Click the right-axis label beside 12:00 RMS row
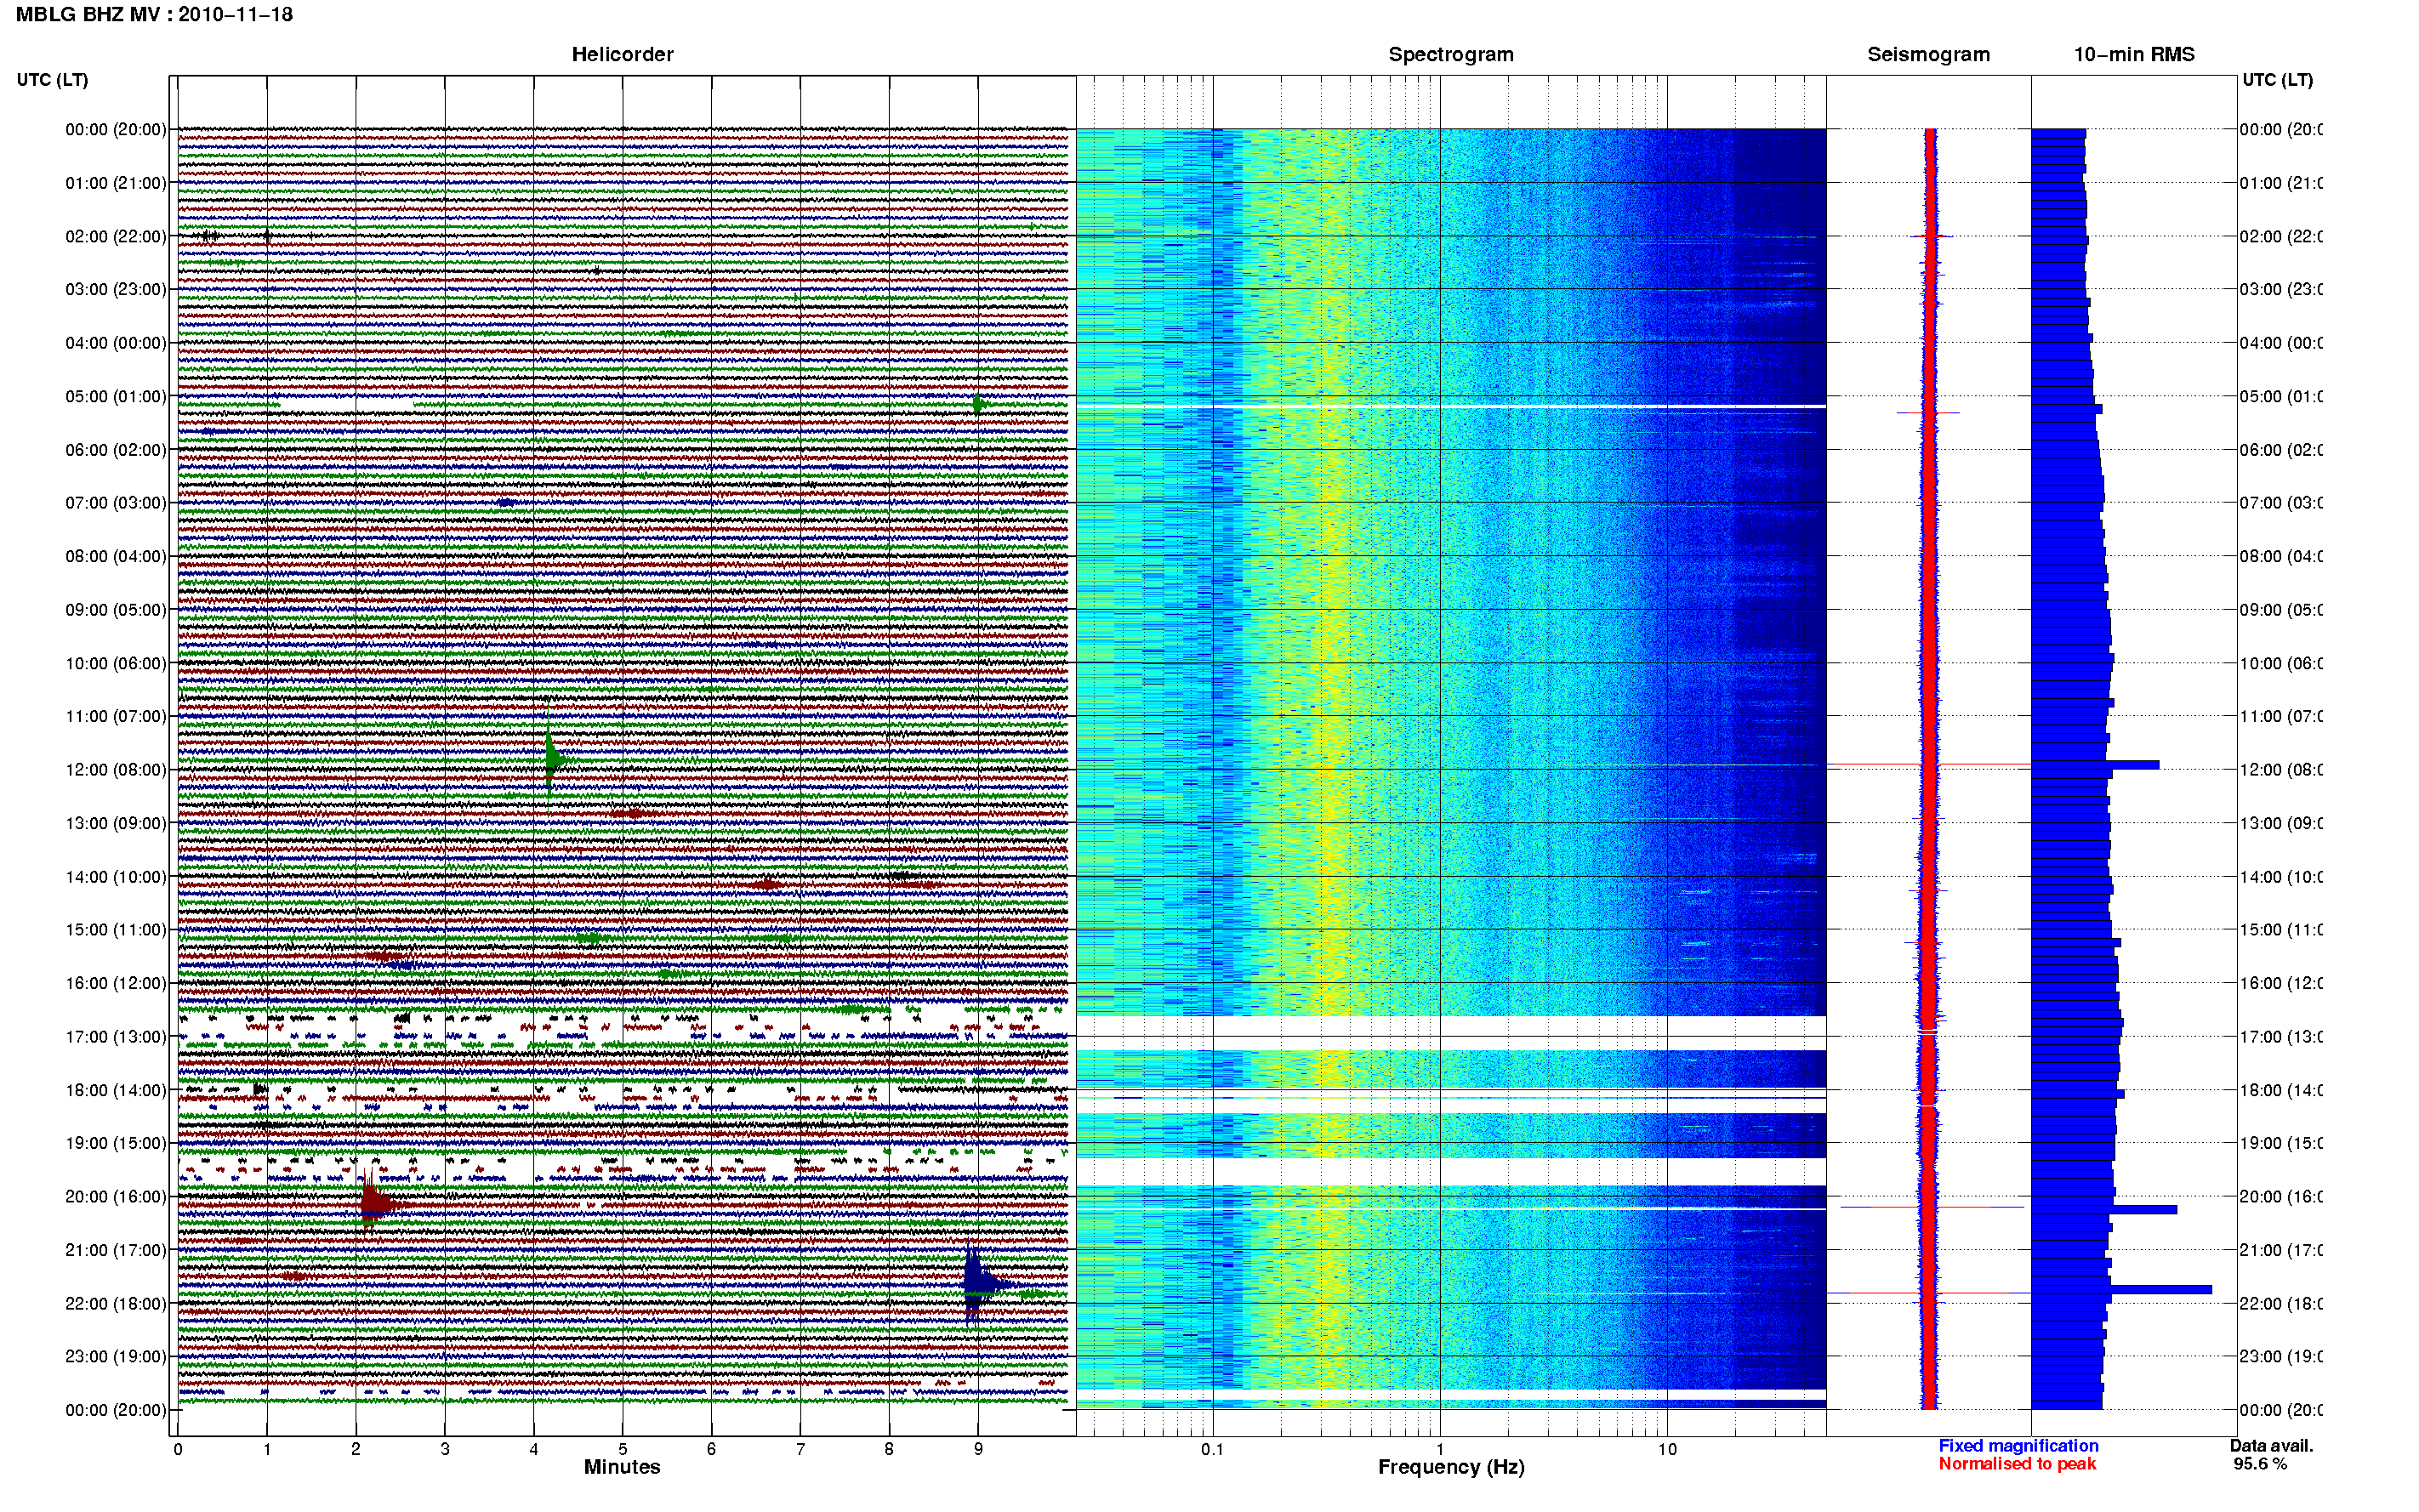Screen dimensions: 2419x1512 click(2281, 770)
